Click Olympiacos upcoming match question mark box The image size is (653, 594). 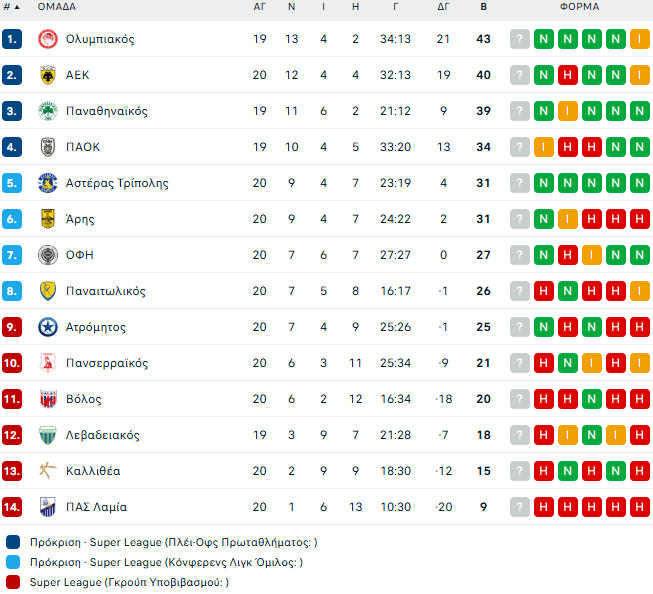coord(519,39)
